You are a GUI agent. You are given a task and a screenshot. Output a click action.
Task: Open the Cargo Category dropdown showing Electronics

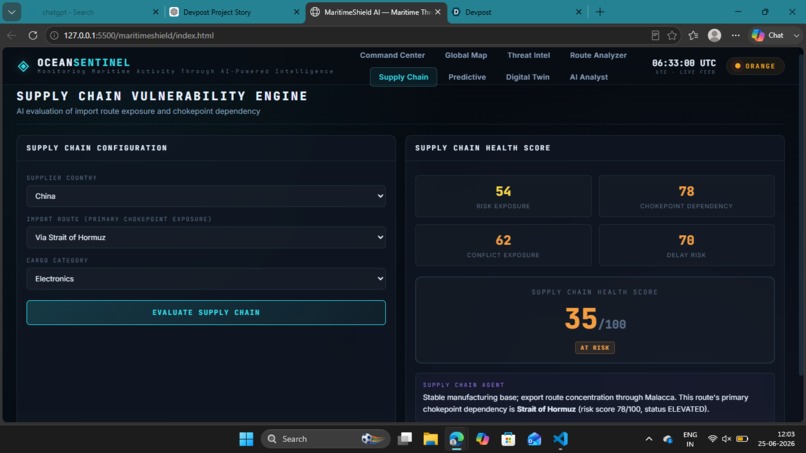coord(206,279)
